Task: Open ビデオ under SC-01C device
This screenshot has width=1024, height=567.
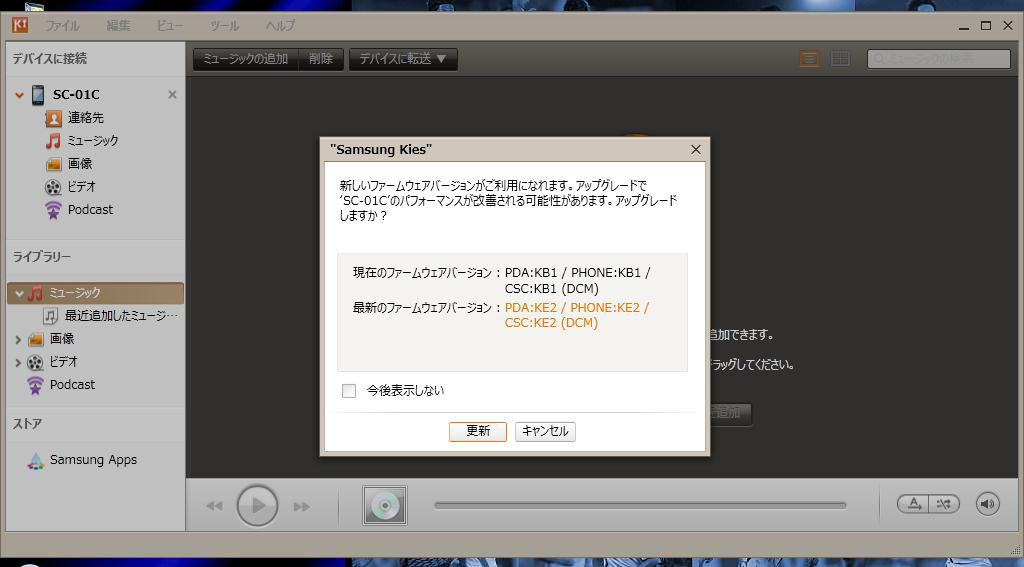Action: (x=82, y=186)
